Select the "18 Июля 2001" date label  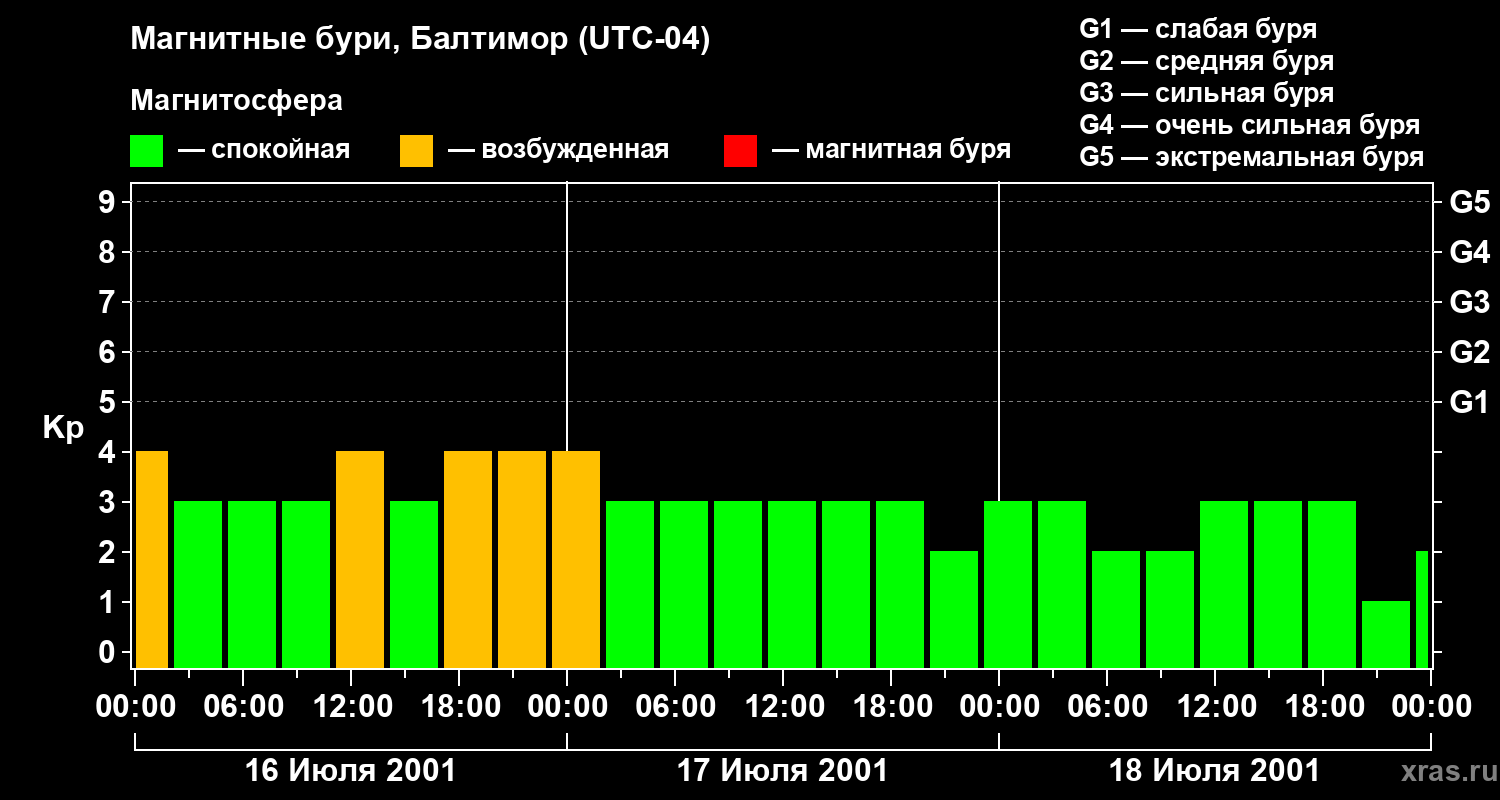(1214, 771)
